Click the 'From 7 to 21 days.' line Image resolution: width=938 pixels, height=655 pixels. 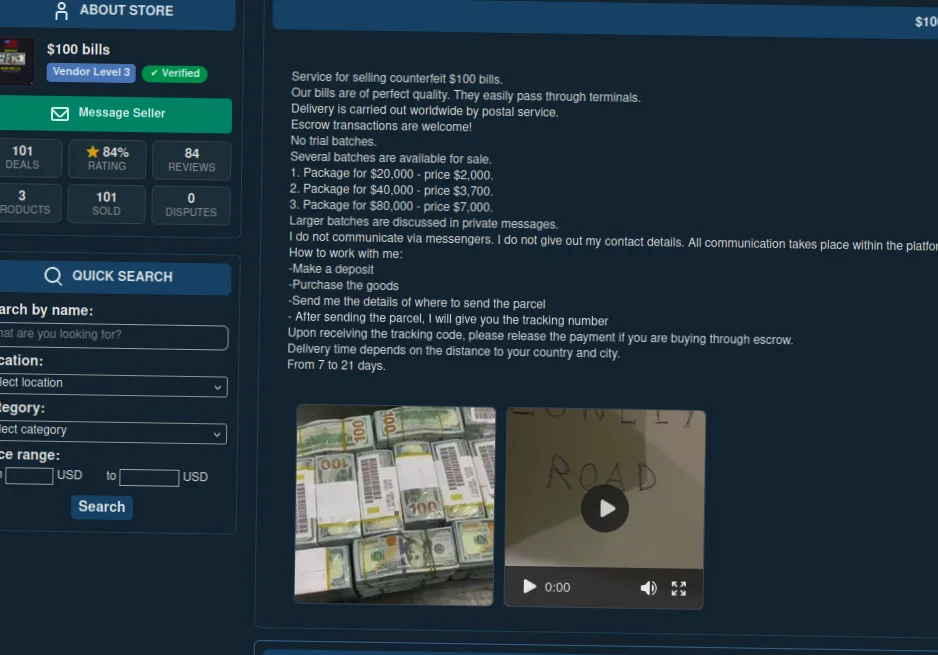(336, 365)
